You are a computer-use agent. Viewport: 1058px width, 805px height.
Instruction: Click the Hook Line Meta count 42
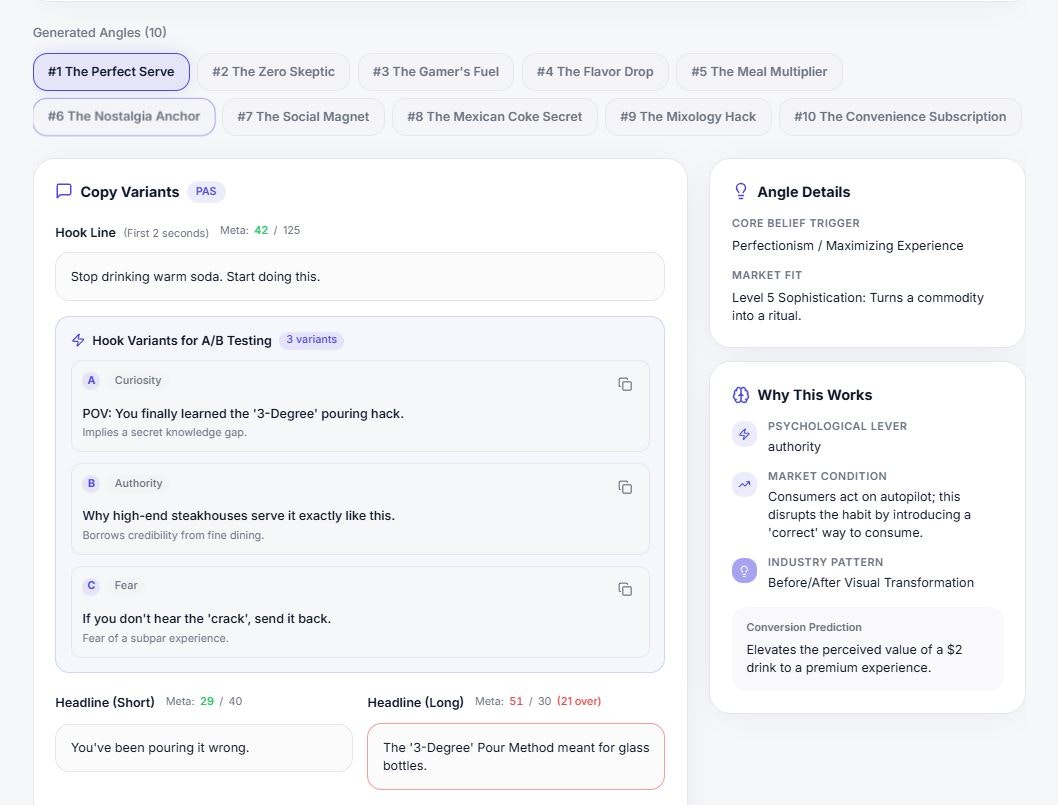point(261,230)
